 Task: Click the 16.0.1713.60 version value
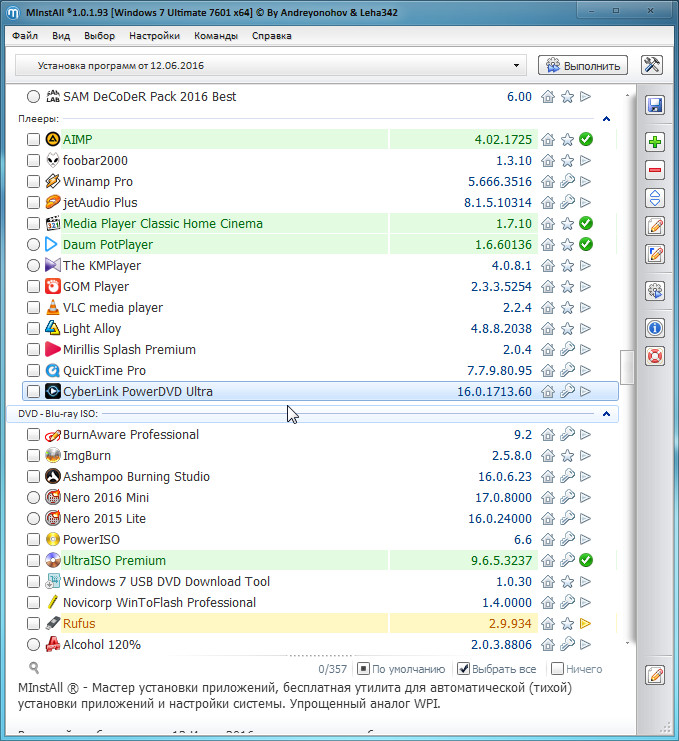pyautogui.click(x=494, y=392)
